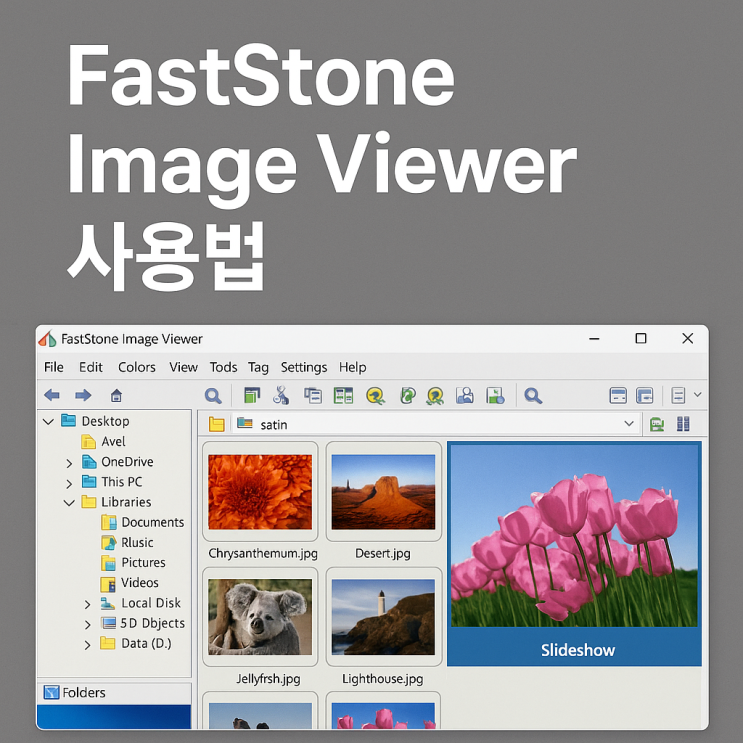
Task: Select the koala image thumbnail
Action: point(260,616)
